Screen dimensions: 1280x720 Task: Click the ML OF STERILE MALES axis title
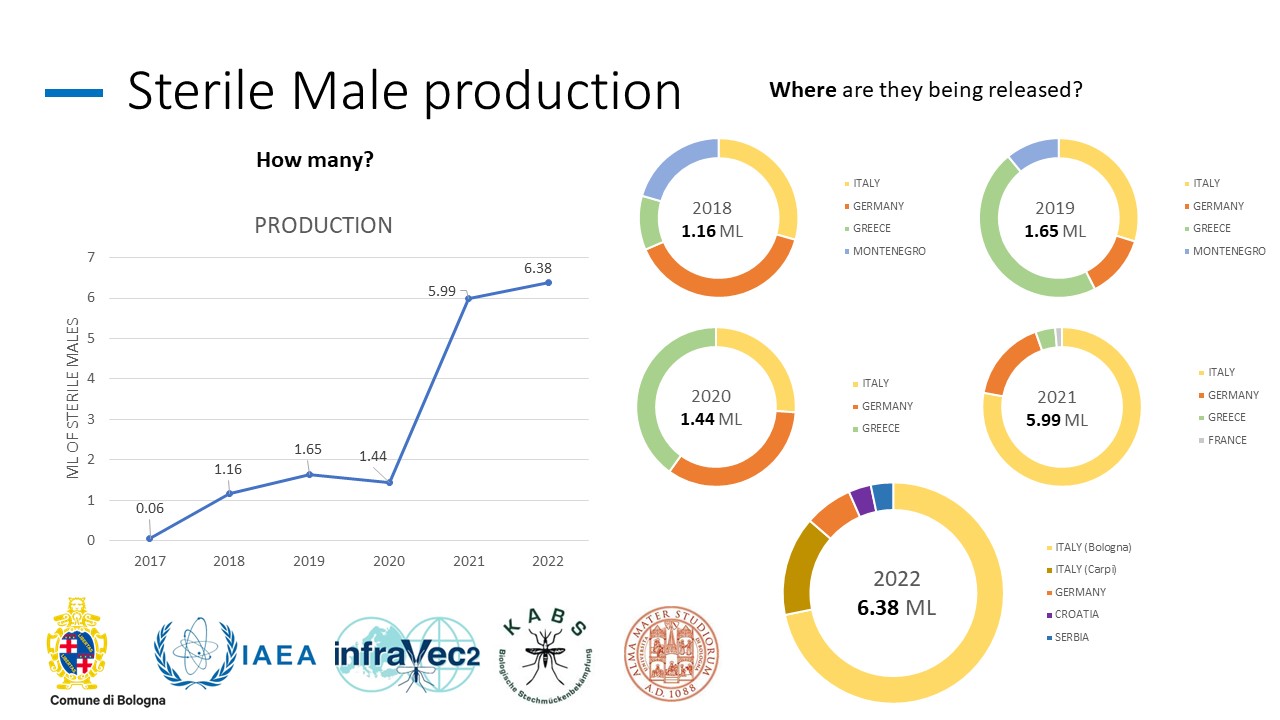click(73, 398)
